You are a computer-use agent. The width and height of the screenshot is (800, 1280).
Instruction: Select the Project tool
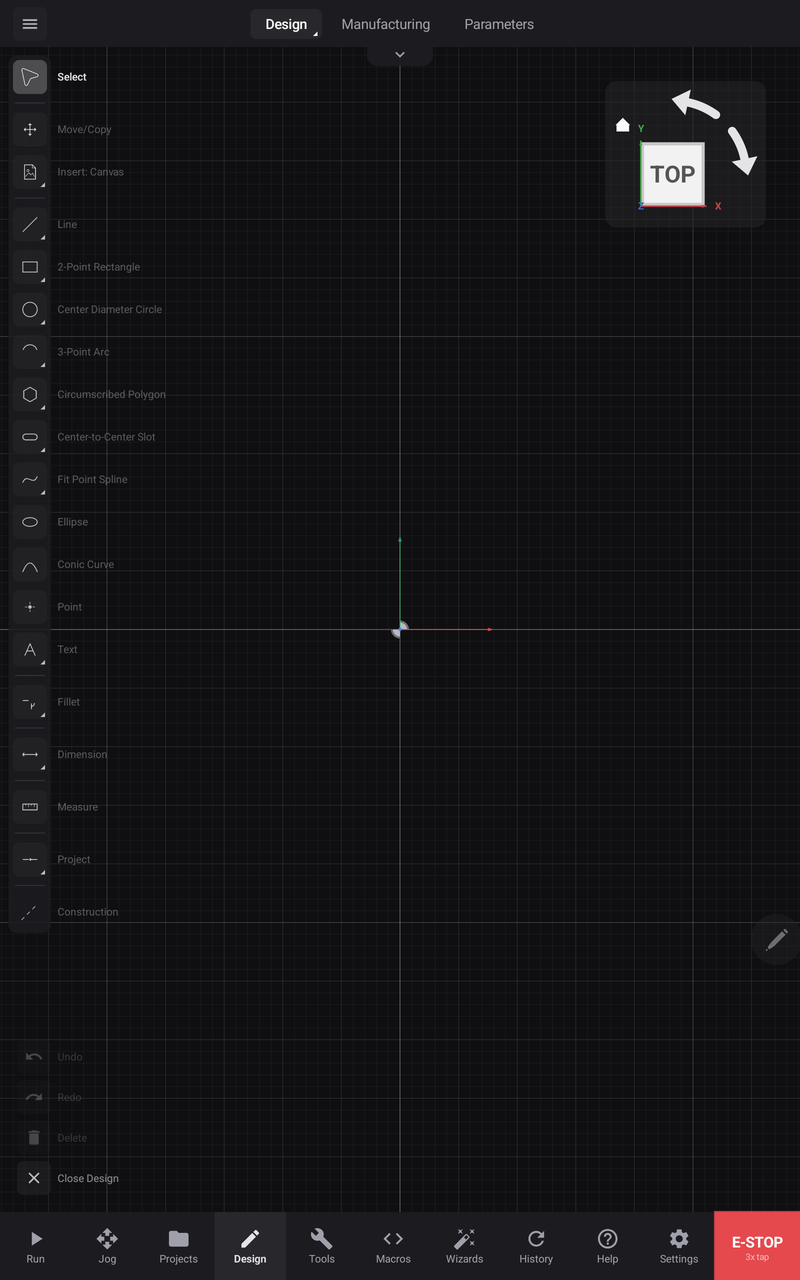(x=30, y=860)
